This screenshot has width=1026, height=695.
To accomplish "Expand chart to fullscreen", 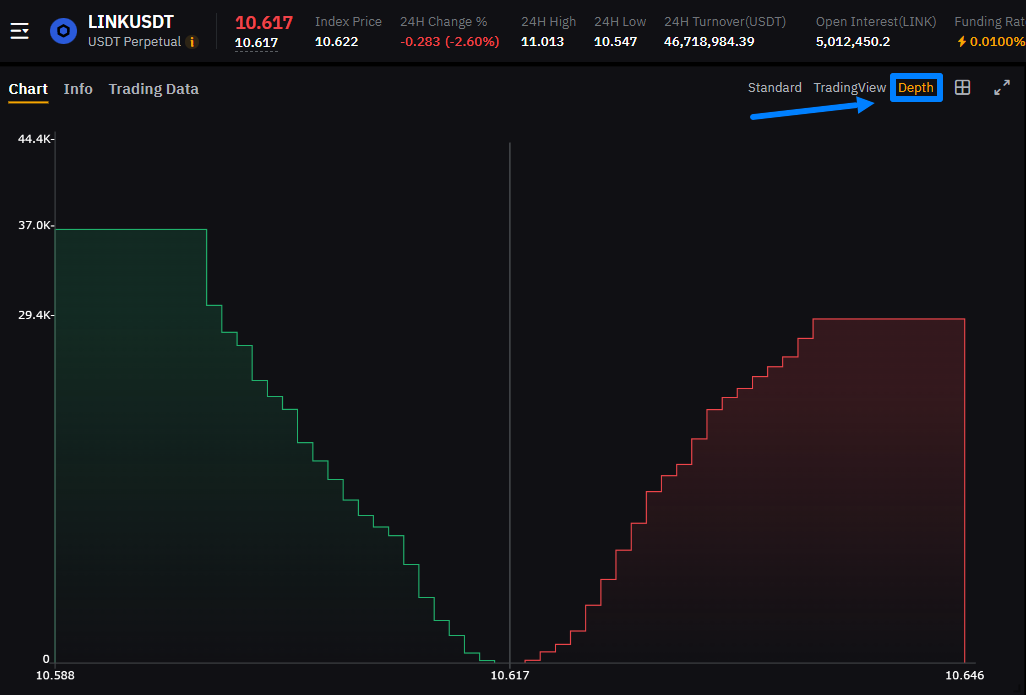I will click(1001, 88).
